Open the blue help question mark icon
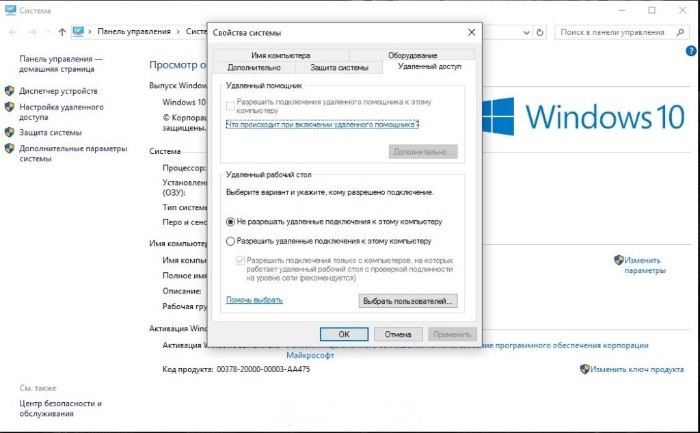 click(691, 51)
